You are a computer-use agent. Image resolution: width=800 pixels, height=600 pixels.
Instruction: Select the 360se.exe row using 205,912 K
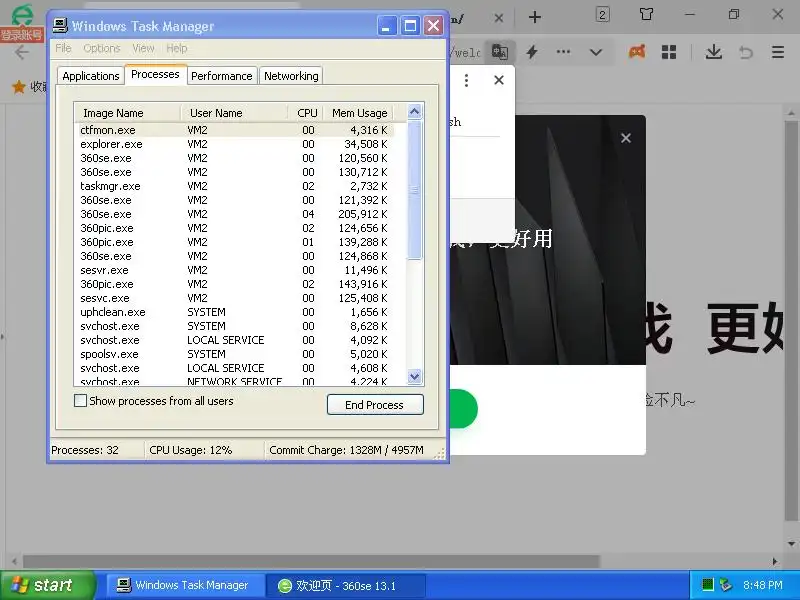[235, 214]
